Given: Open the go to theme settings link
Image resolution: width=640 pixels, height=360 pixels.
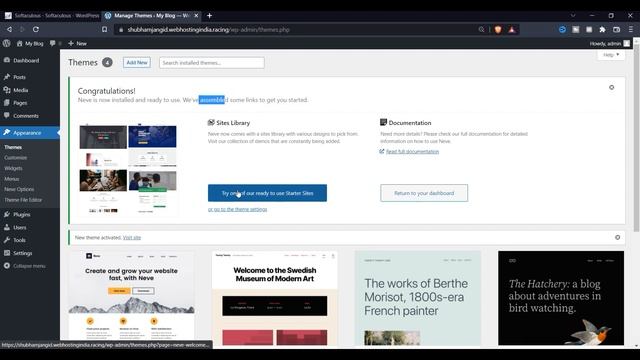Looking at the screenshot, I should click(x=238, y=209).
